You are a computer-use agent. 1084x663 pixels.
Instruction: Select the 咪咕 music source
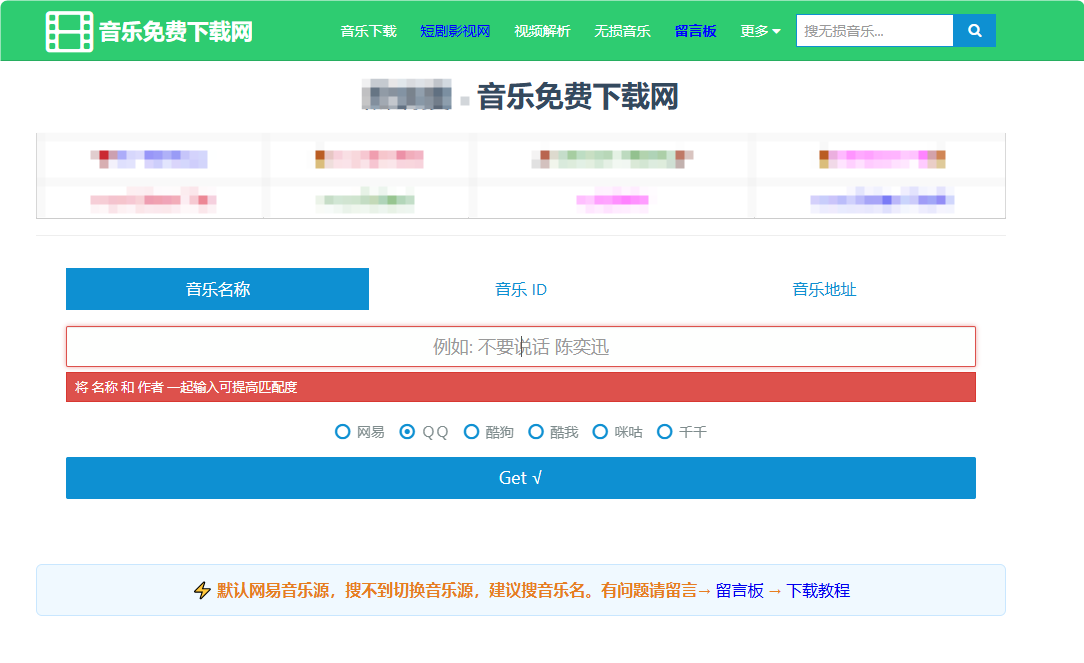point(600,432)
